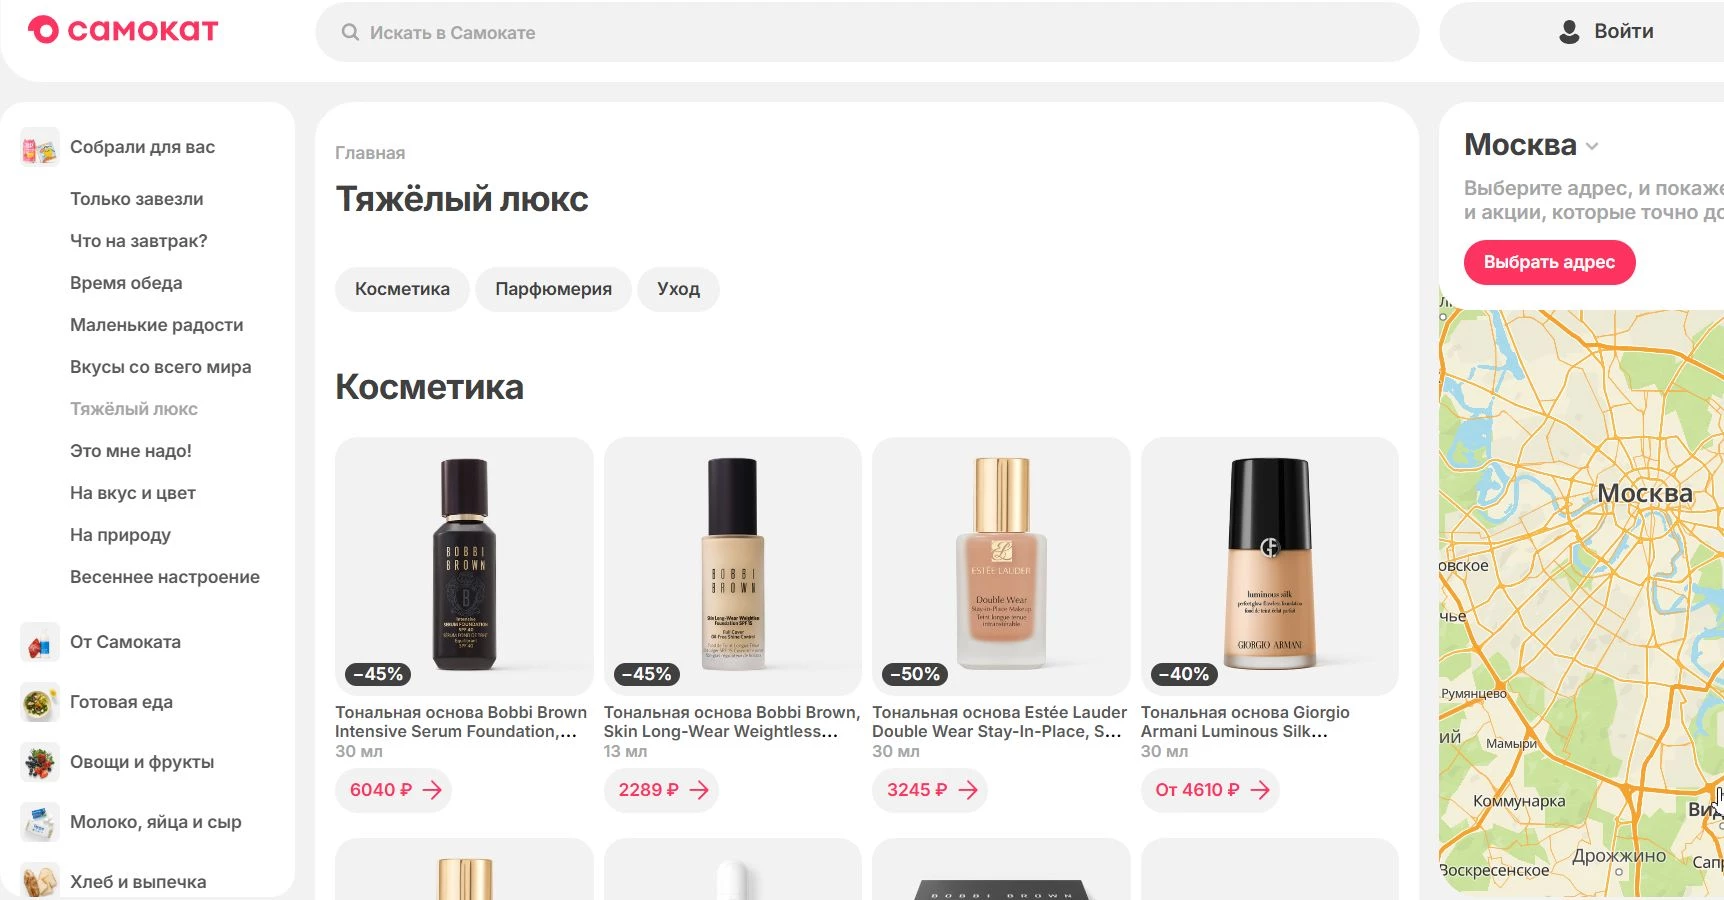
Task: Select the 'Готовая еда' category icon
Action: 40,703
